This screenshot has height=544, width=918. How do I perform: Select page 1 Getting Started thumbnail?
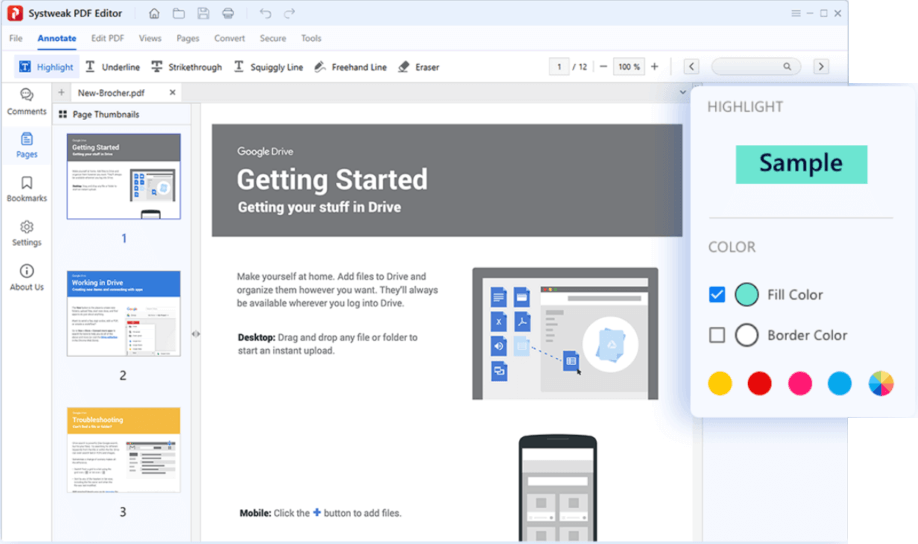coord(124,176)
